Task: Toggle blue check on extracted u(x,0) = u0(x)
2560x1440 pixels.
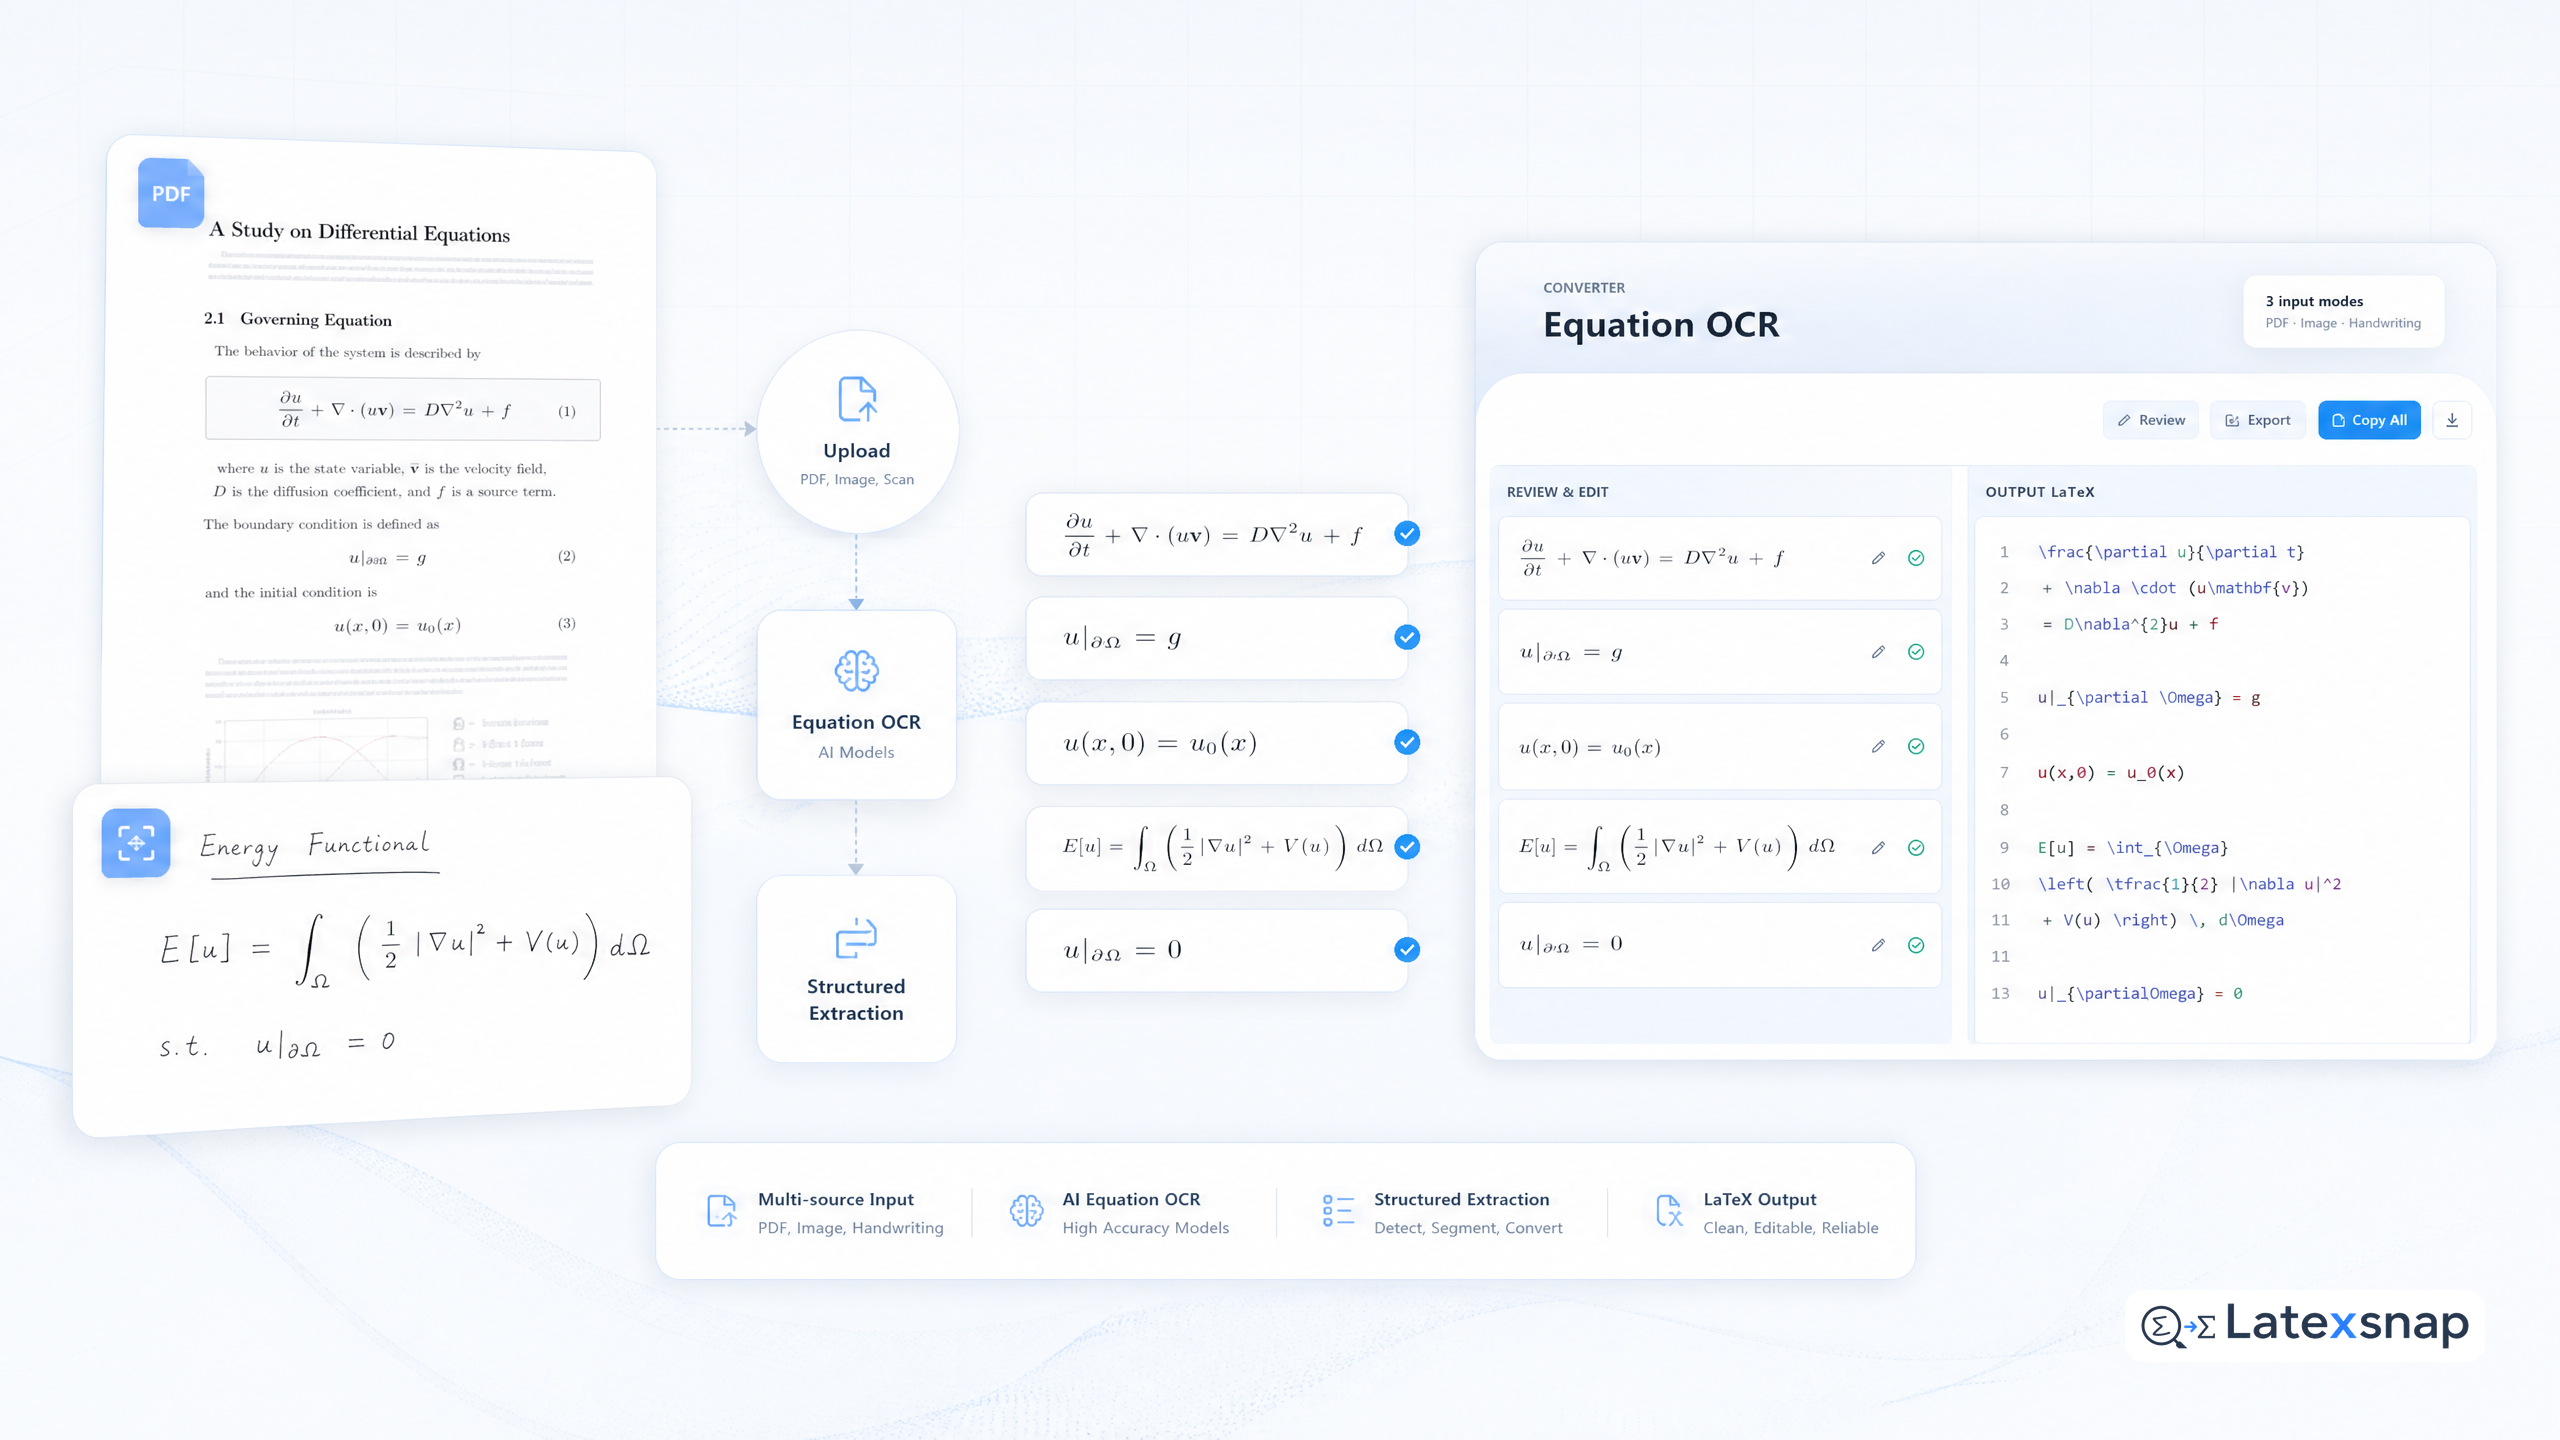Action: click(x=1407, y=742)
